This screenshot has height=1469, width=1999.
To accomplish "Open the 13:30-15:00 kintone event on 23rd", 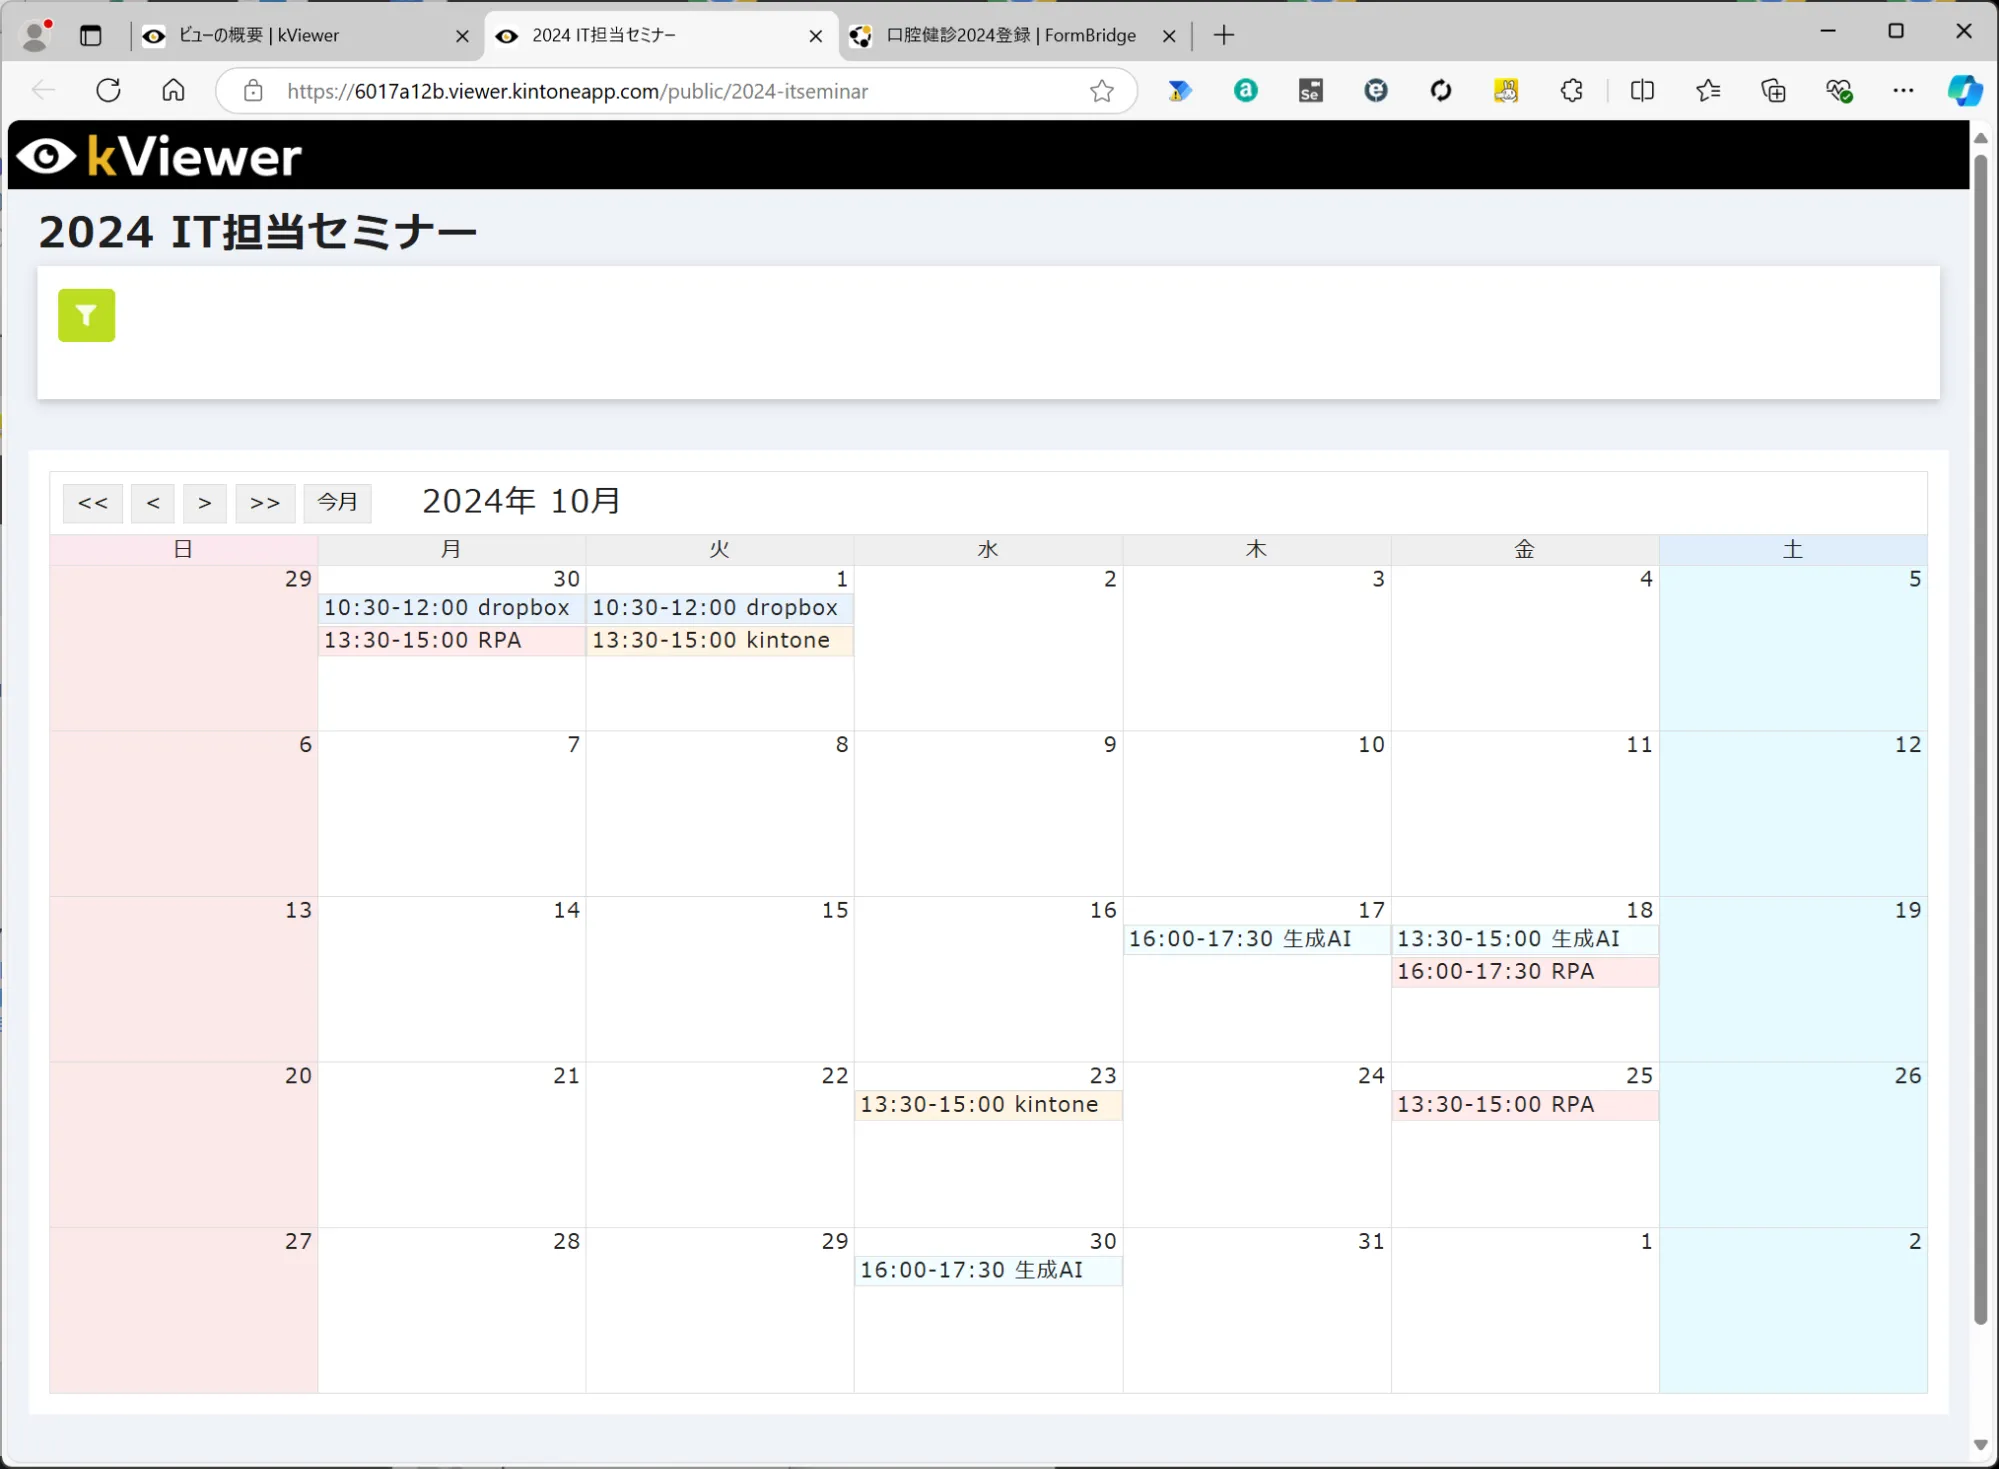I will [980, 1105].
